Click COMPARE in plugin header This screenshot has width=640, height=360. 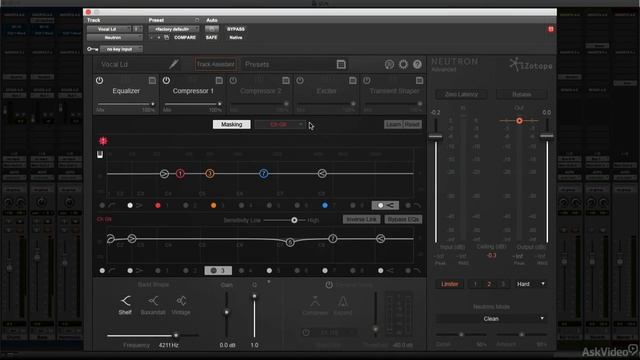click(x=185, y=38)
